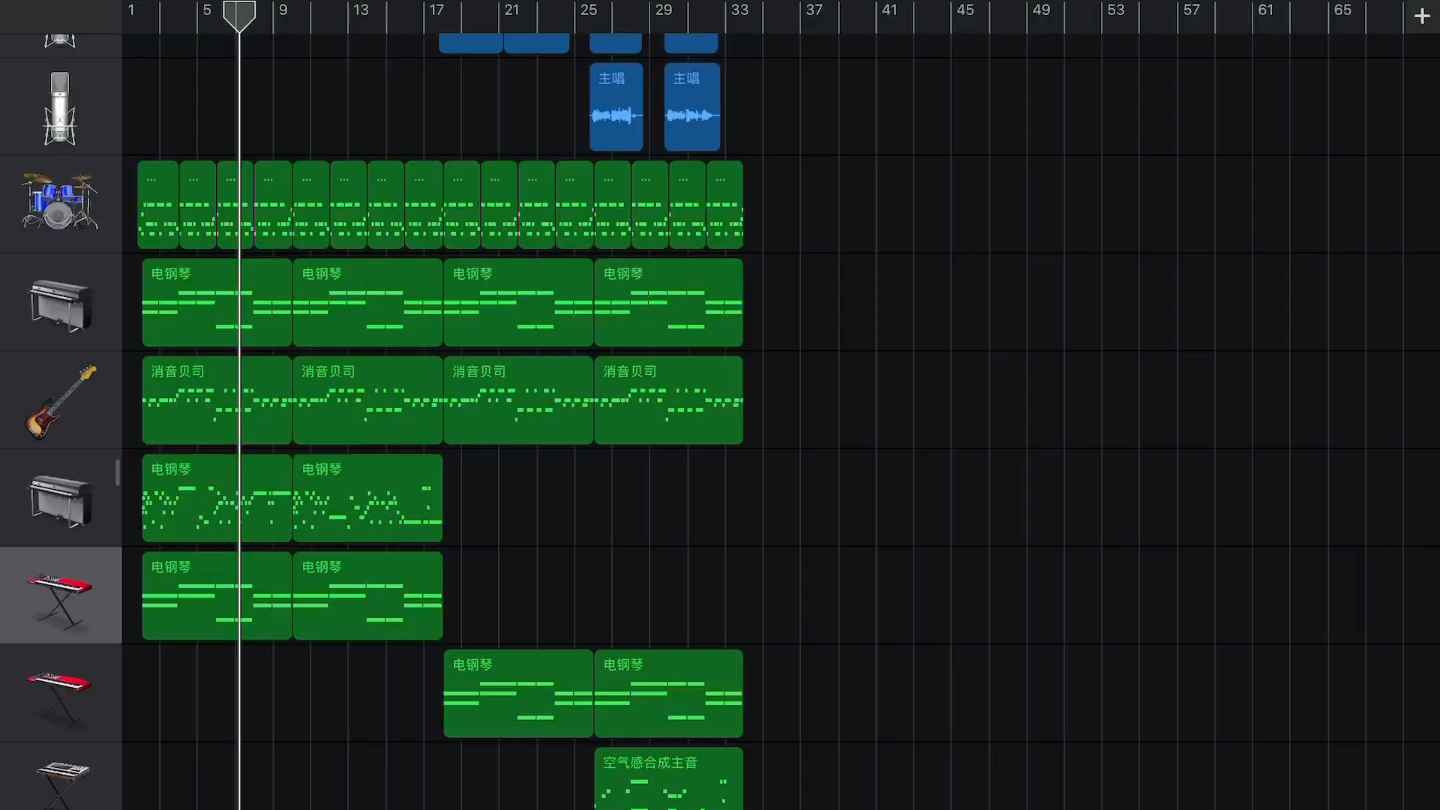Select bar 9 电钢琴 region on track above bass
1440x810 pixels.
click(x=368, y=302)
